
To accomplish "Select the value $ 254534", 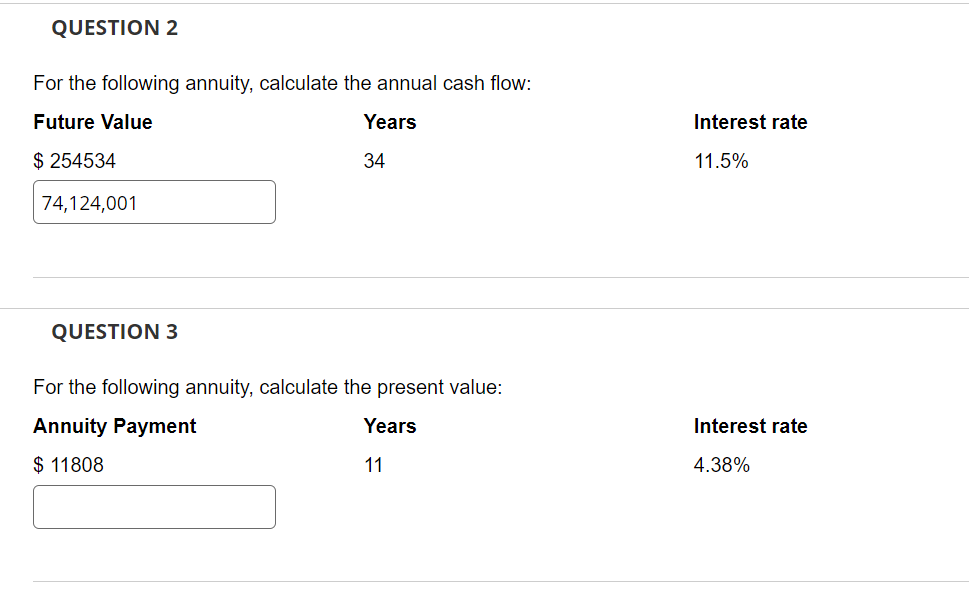I will click(74, 161).
